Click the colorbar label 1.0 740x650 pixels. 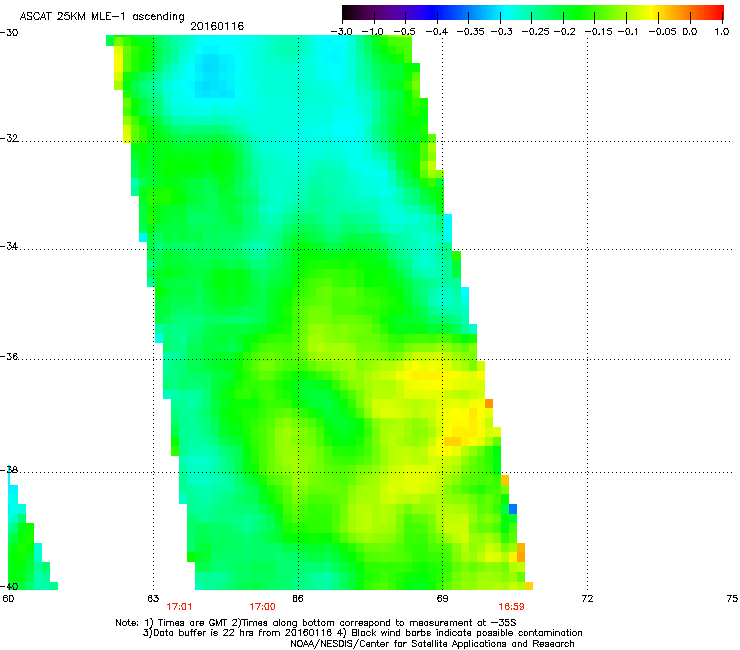tap(722, 32)
